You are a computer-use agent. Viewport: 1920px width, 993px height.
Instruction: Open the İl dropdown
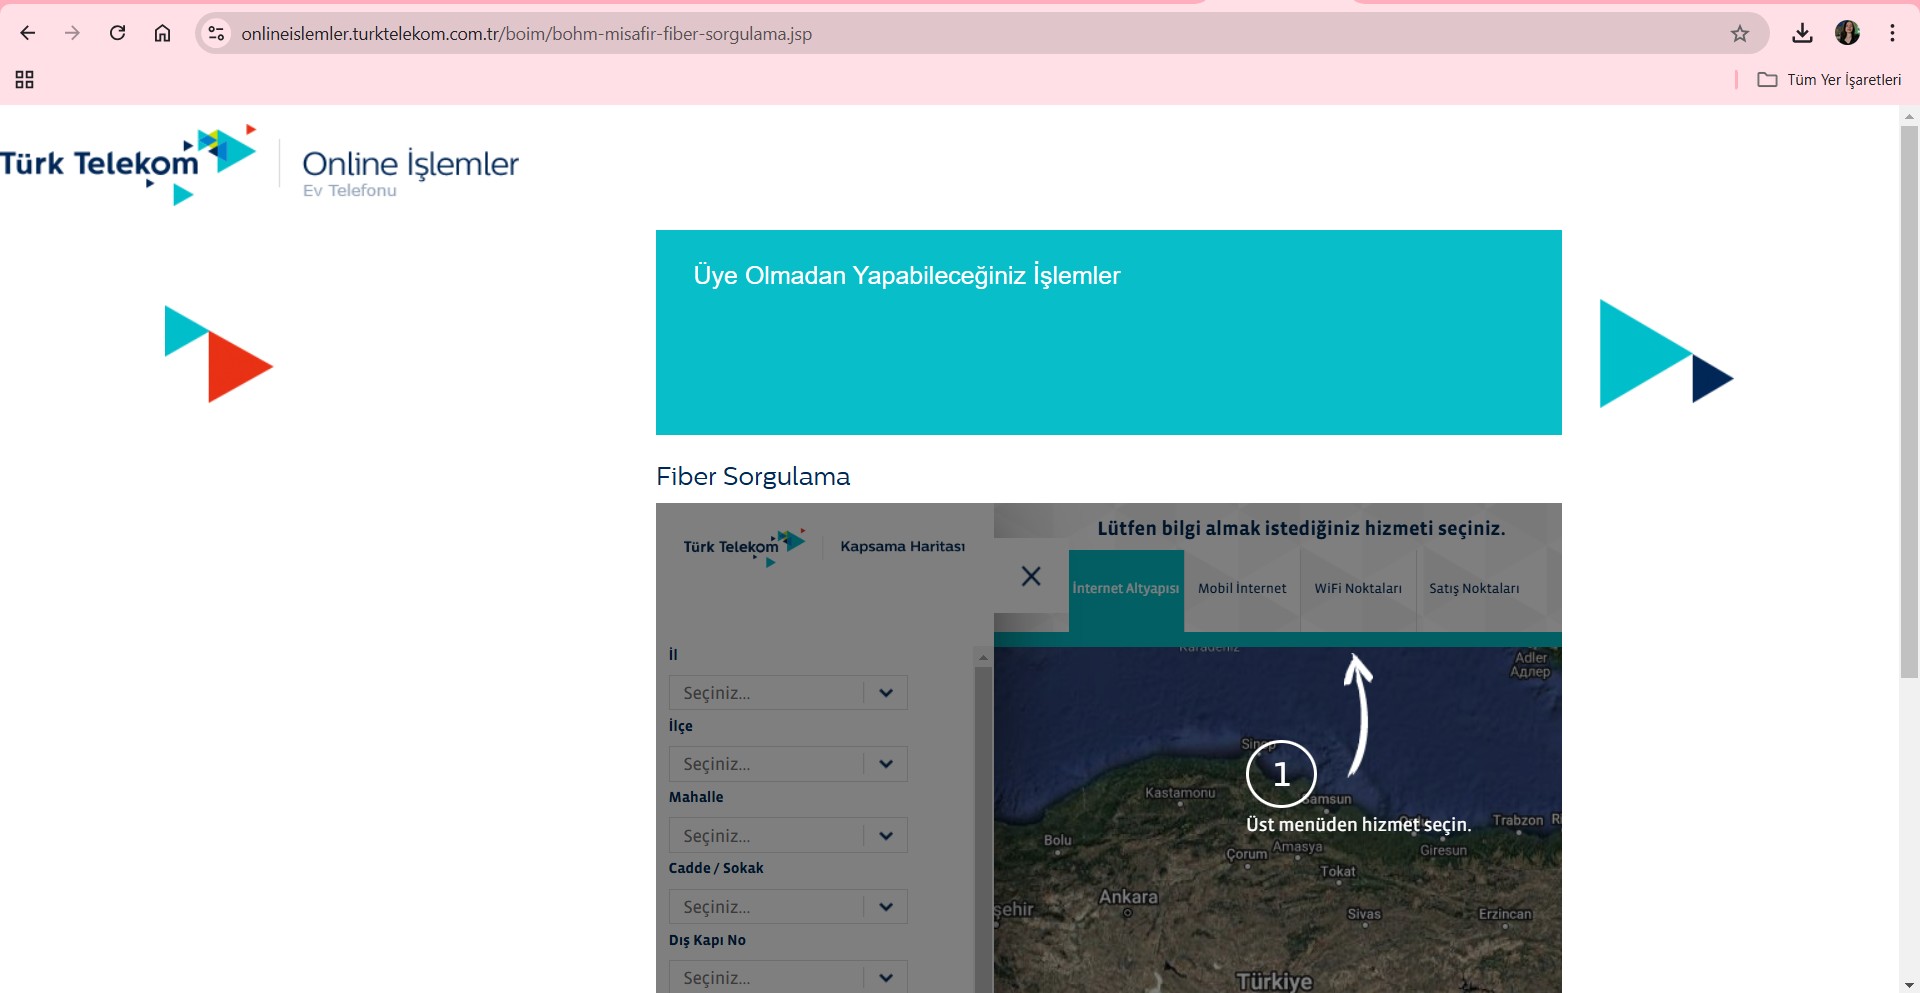click(788, 693)
